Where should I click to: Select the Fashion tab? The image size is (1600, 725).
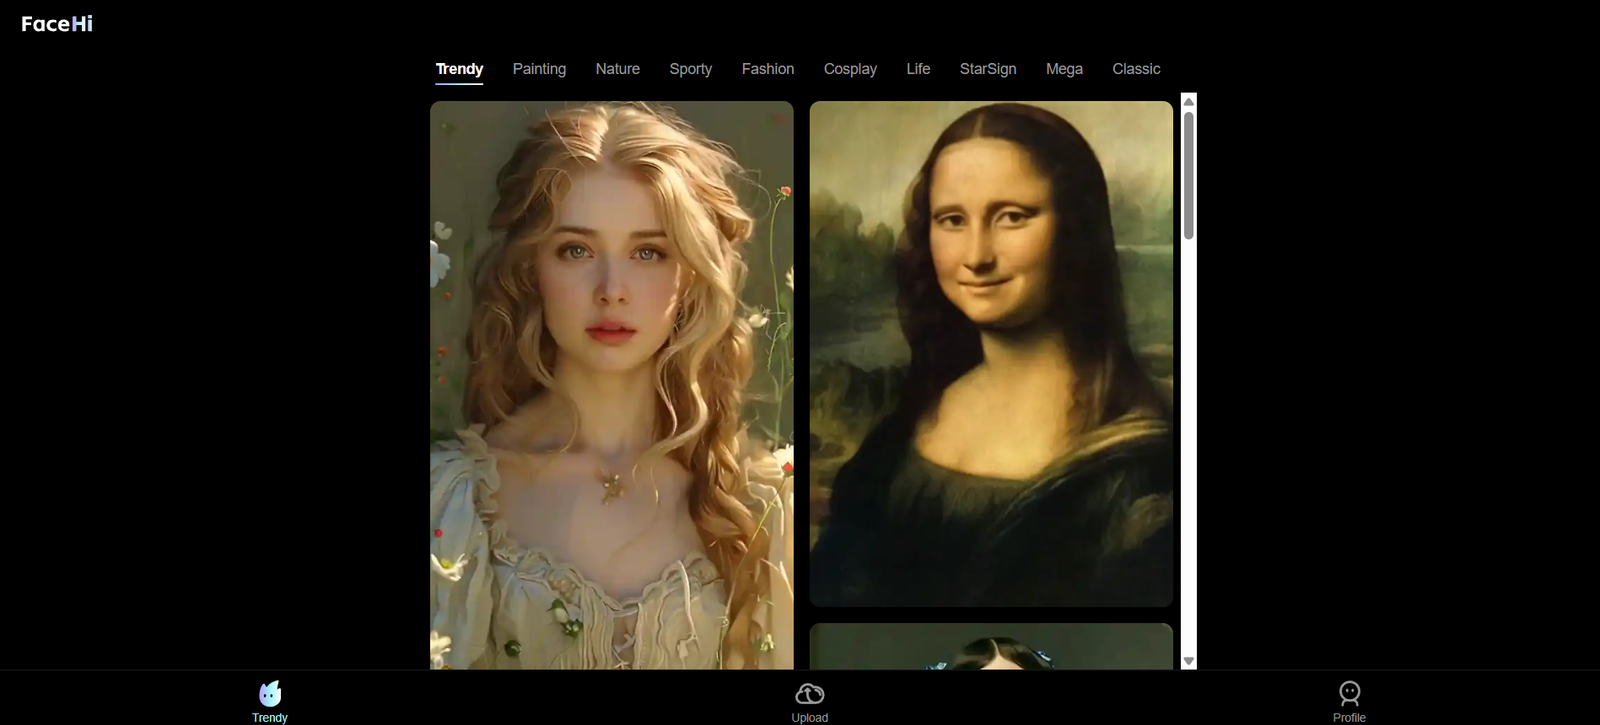tap(767, 69)
